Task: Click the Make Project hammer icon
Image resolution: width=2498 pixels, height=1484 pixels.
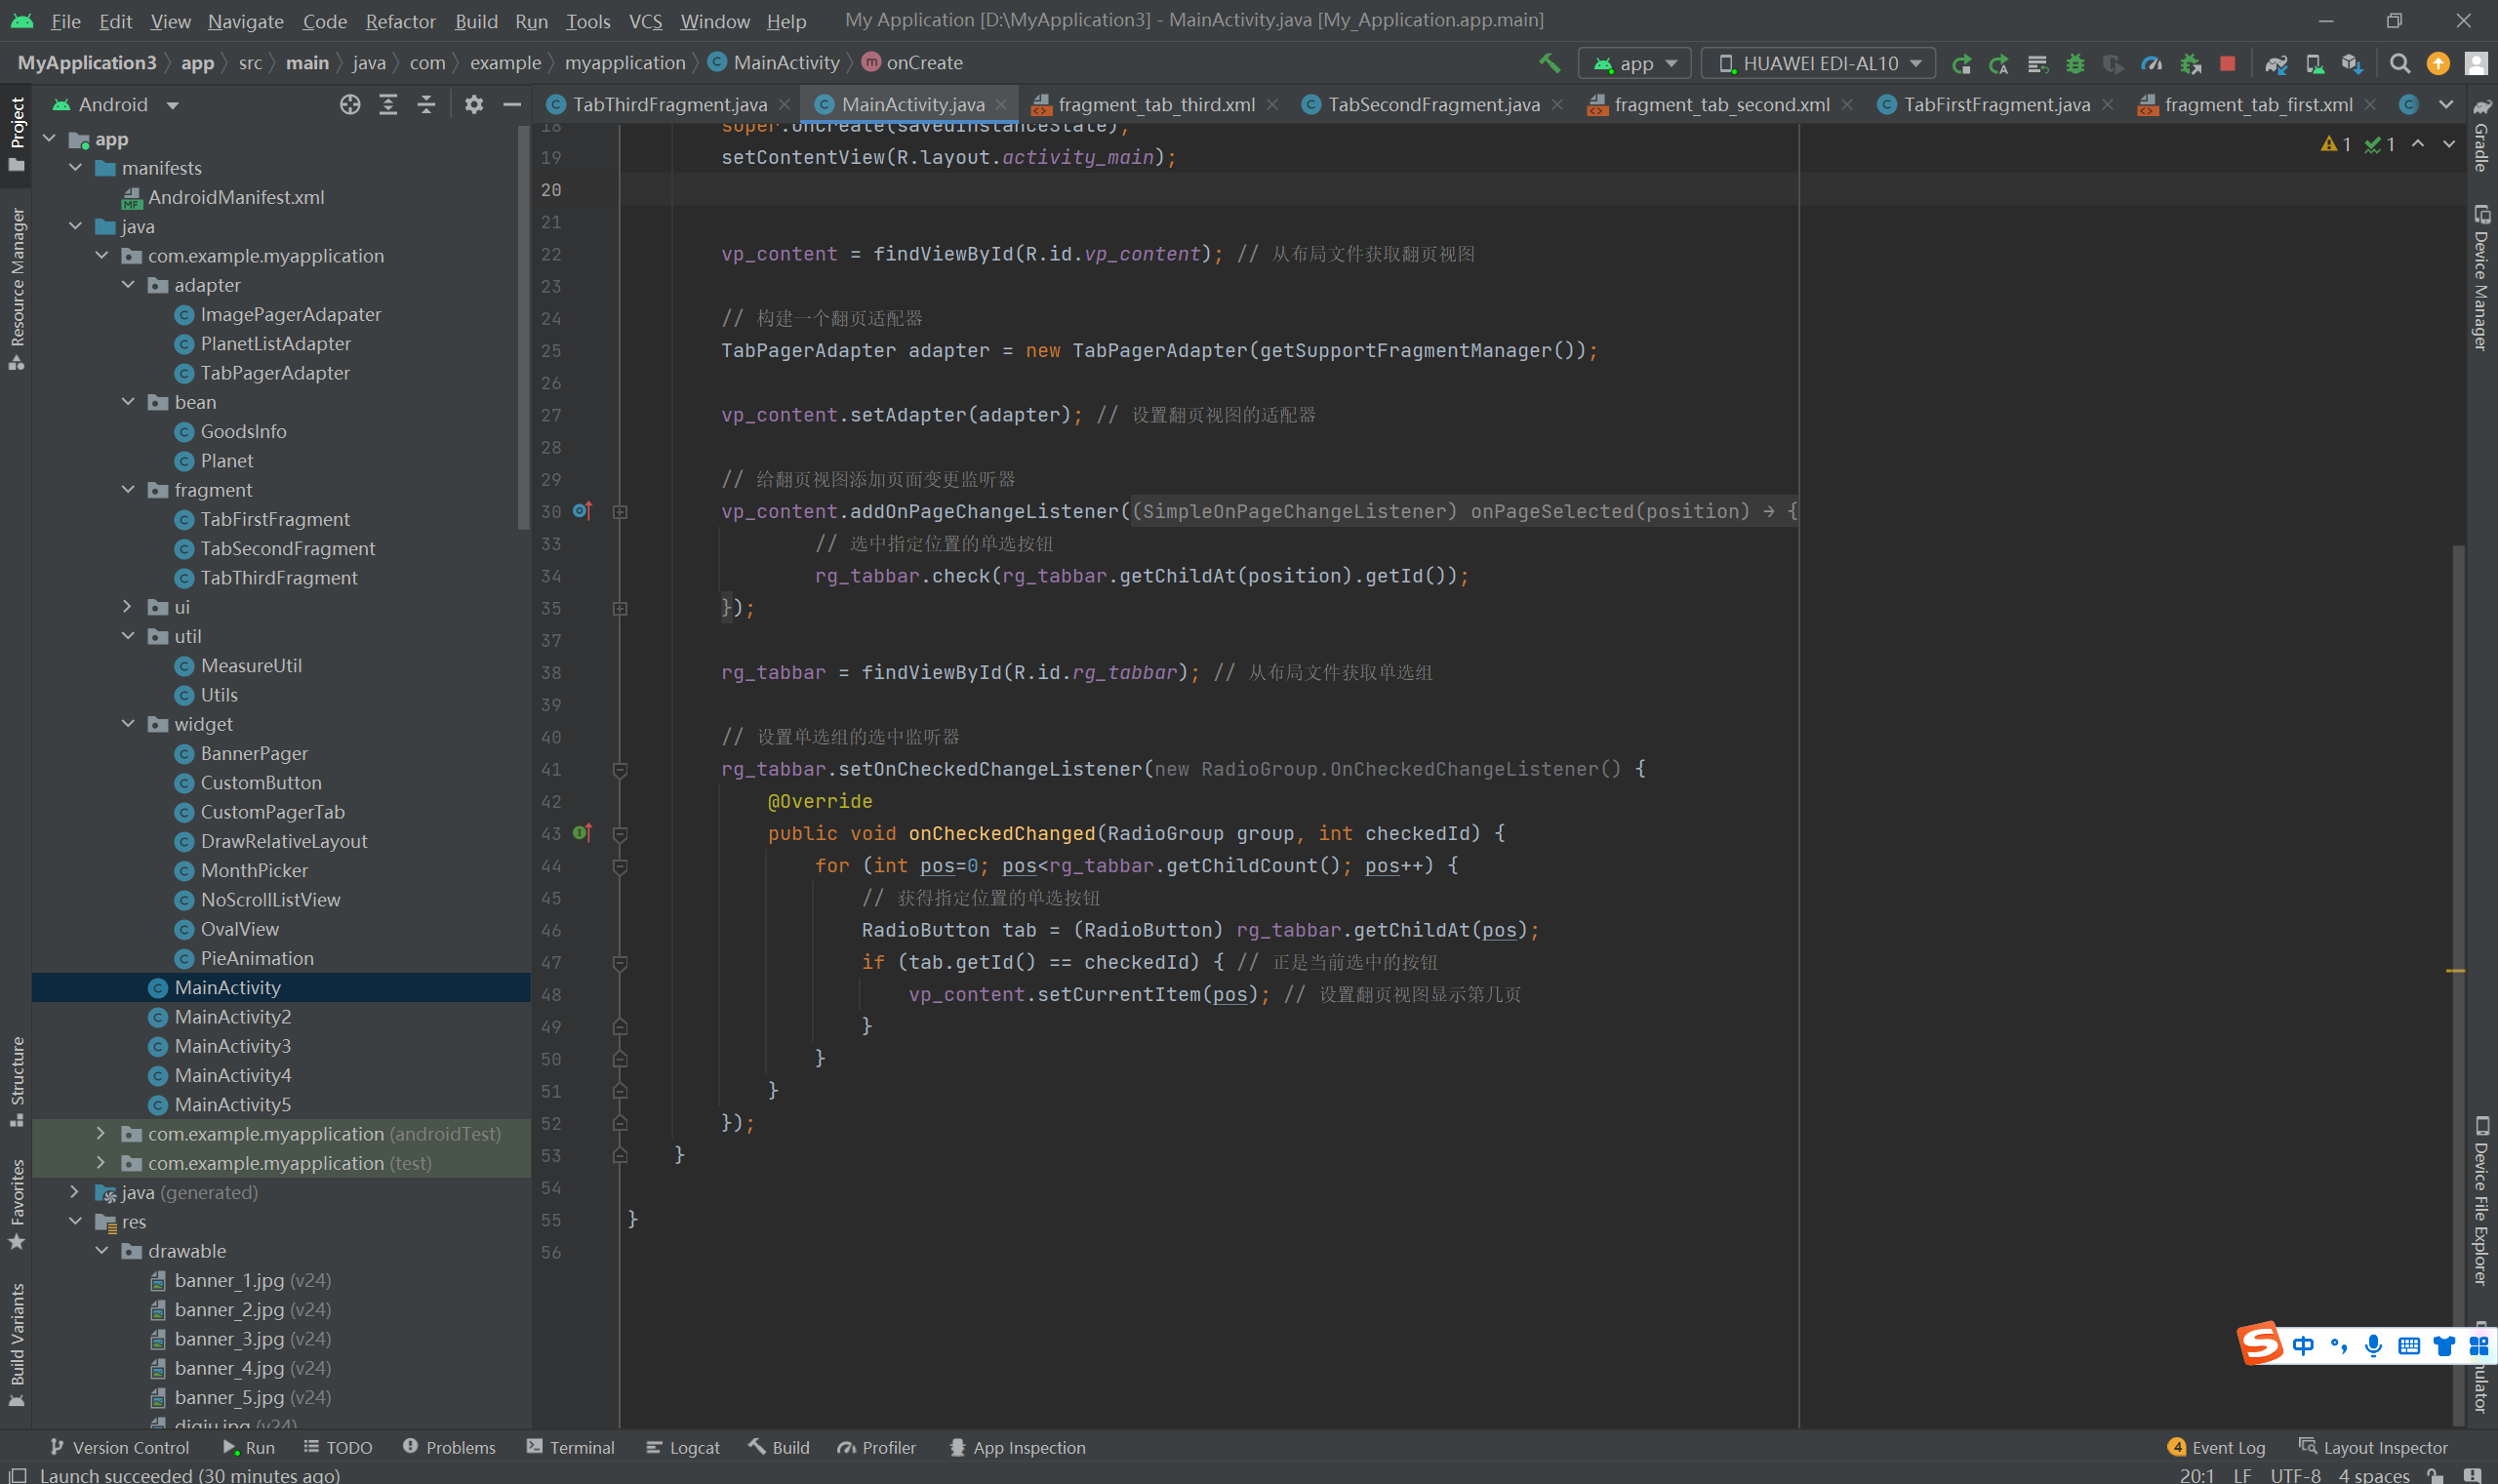Action: [1549, 63]
